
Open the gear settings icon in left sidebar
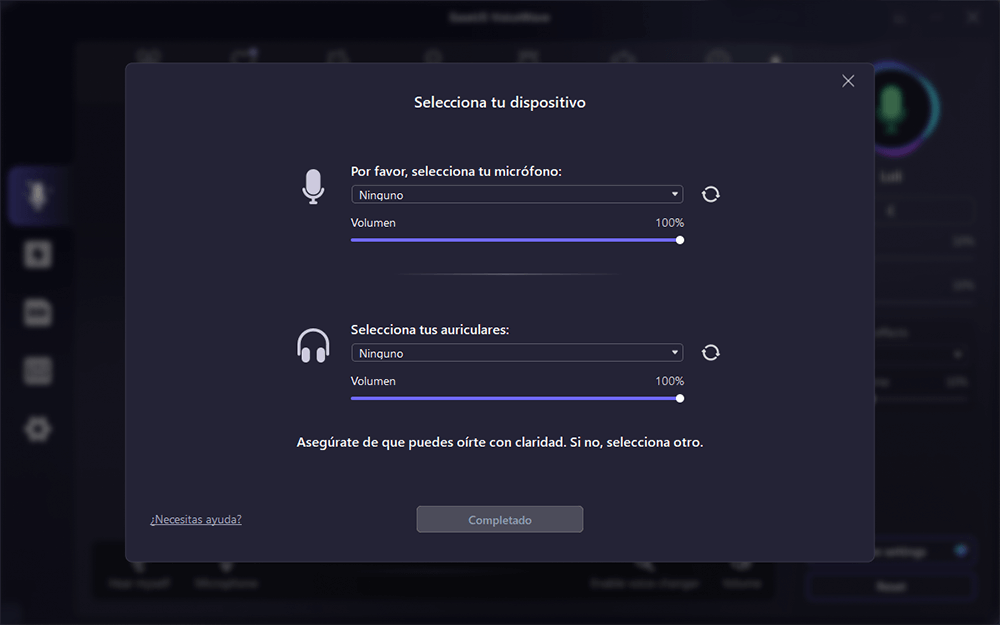click(x=38, y=429)
